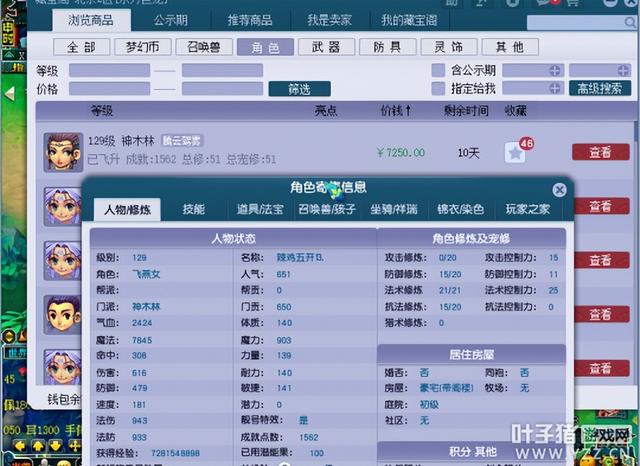The height and width of the screenshot is (466, 640).
Task: Click the 成就点数 value 1562
Action: pyautogui.click(x=309, y=437)
